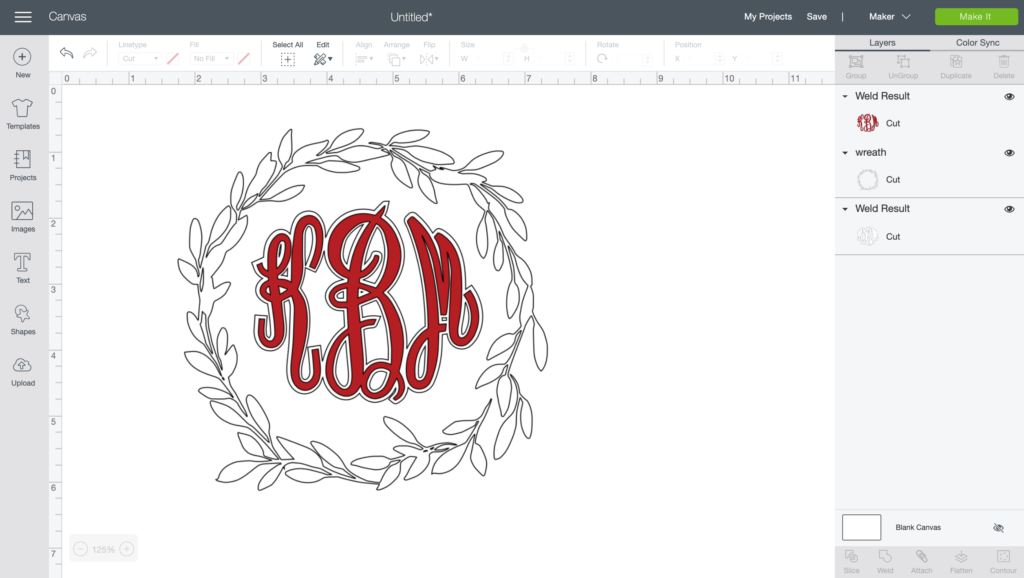Switch to the Color Sync tab
1024x578 pixels.
tap(977, 42)
